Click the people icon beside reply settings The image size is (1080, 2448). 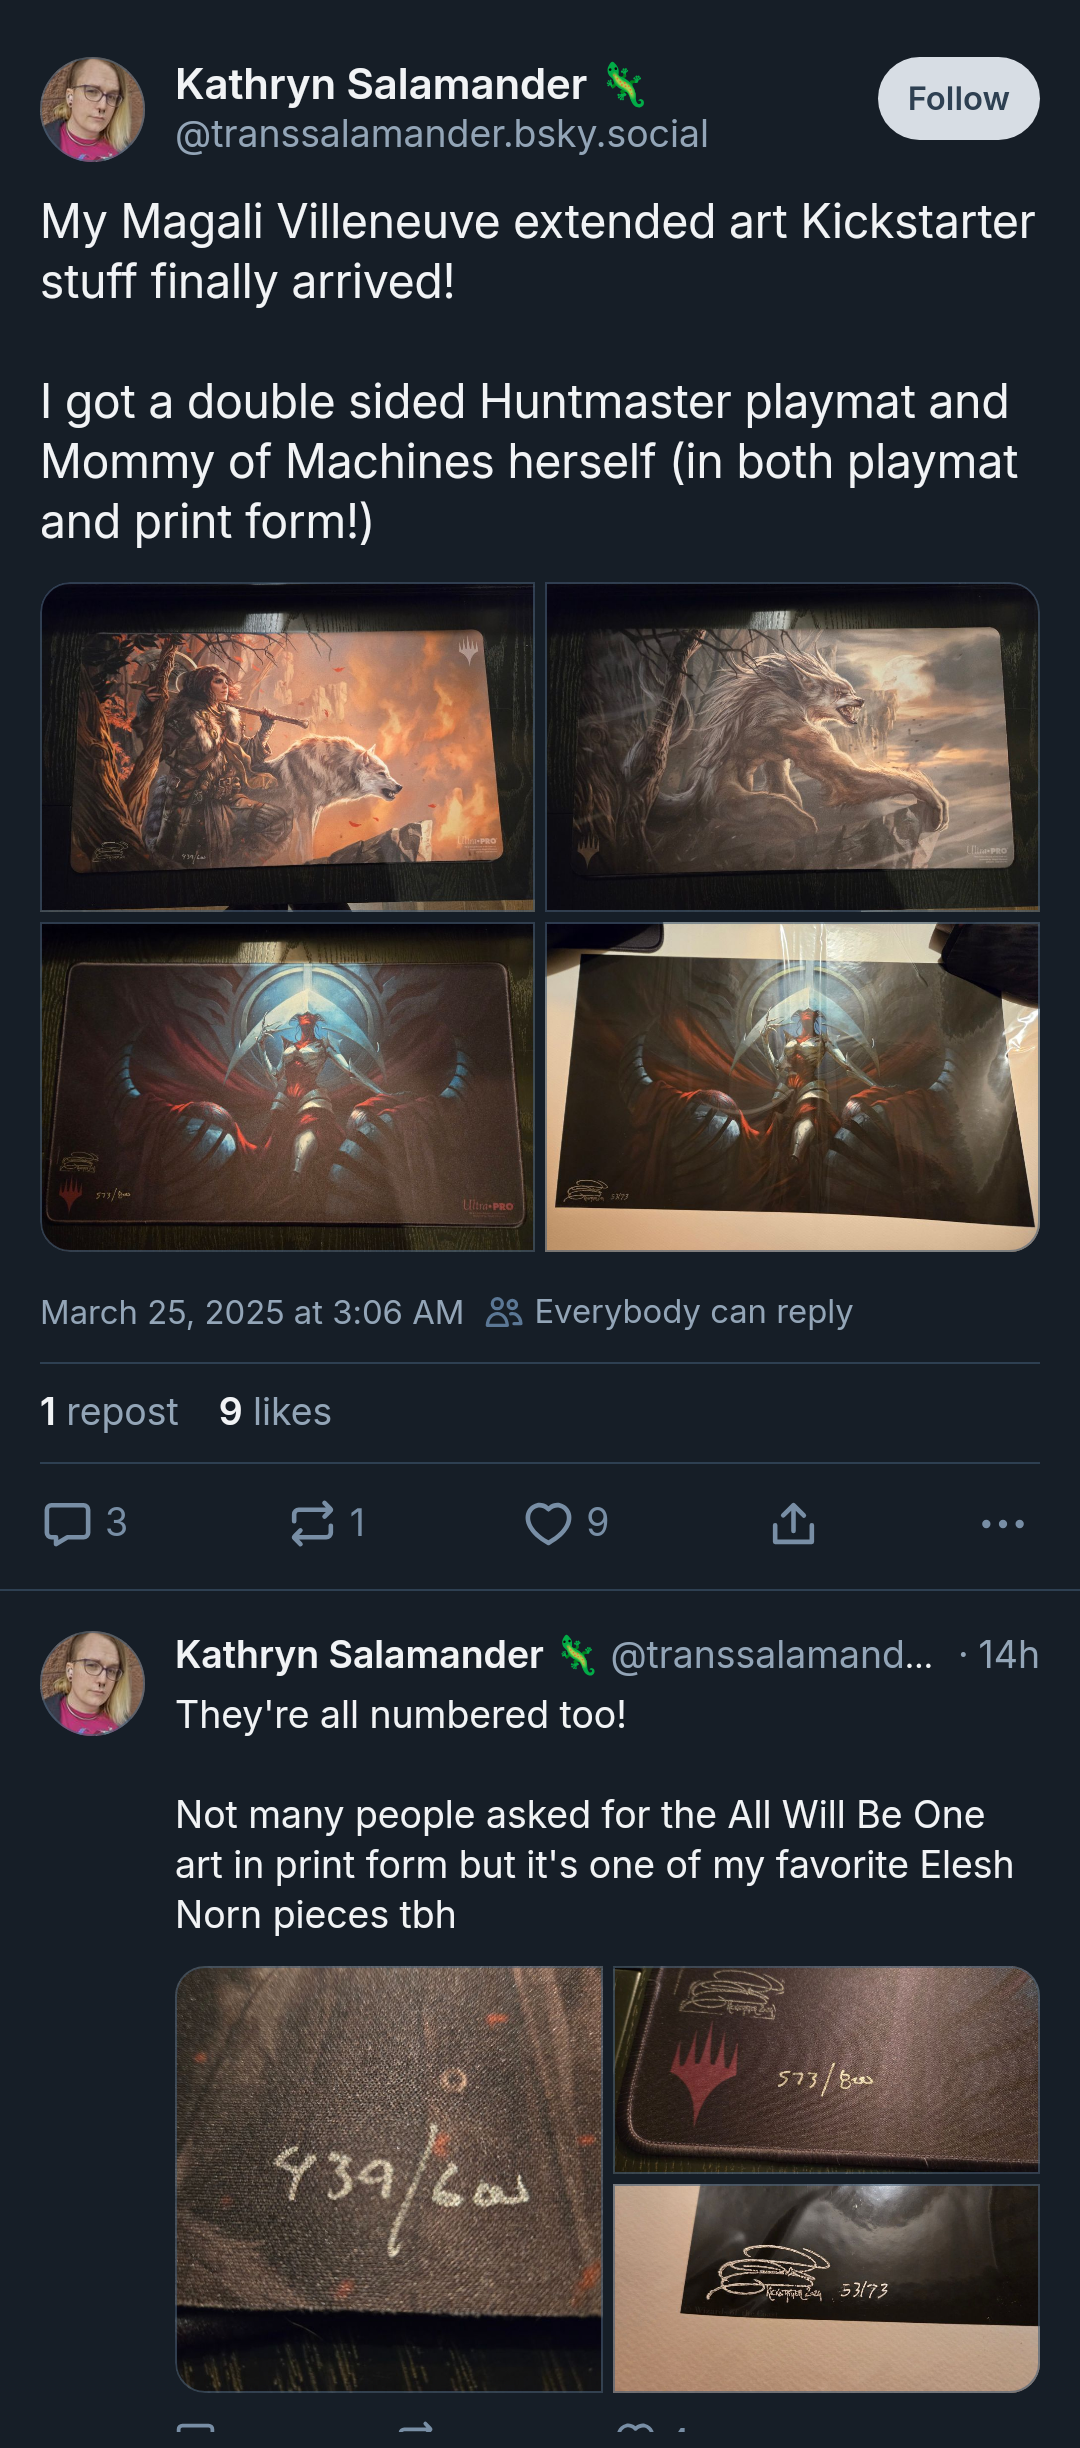coord(504,1312)
